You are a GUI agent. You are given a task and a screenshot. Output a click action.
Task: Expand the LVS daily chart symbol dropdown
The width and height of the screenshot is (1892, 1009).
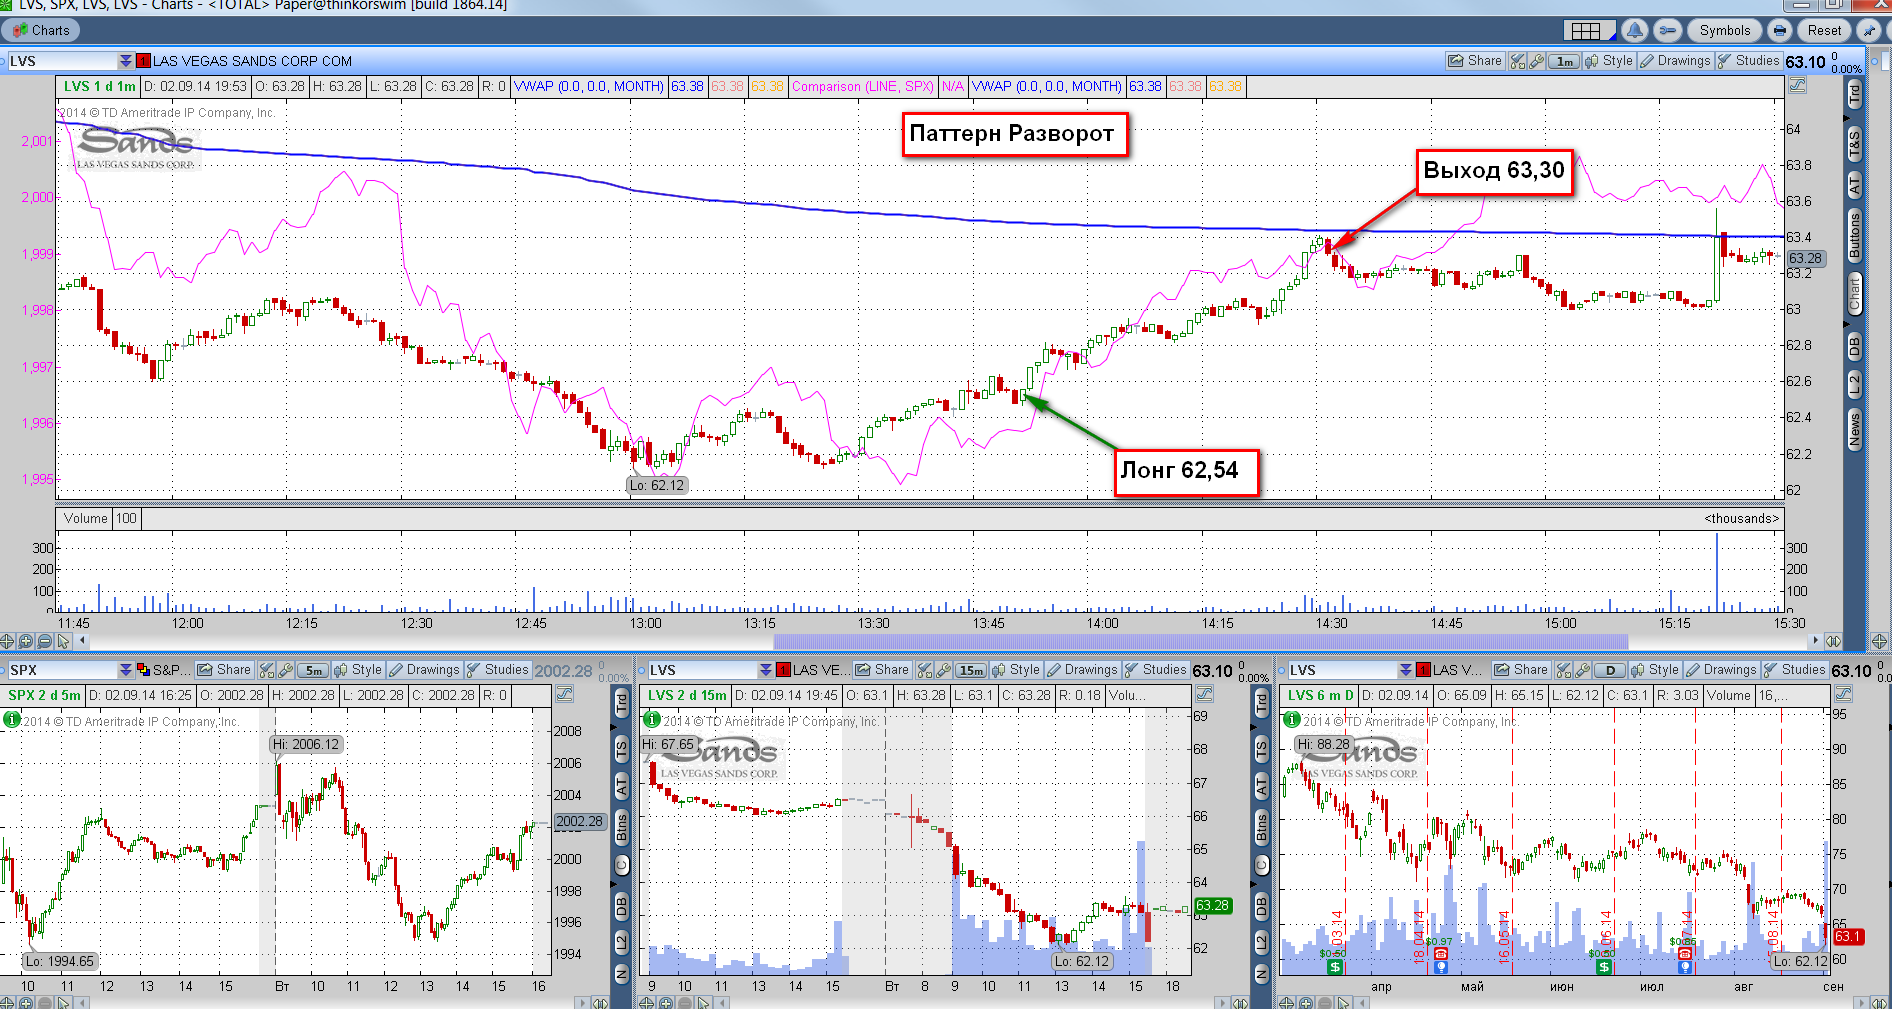click(1405, 670)
